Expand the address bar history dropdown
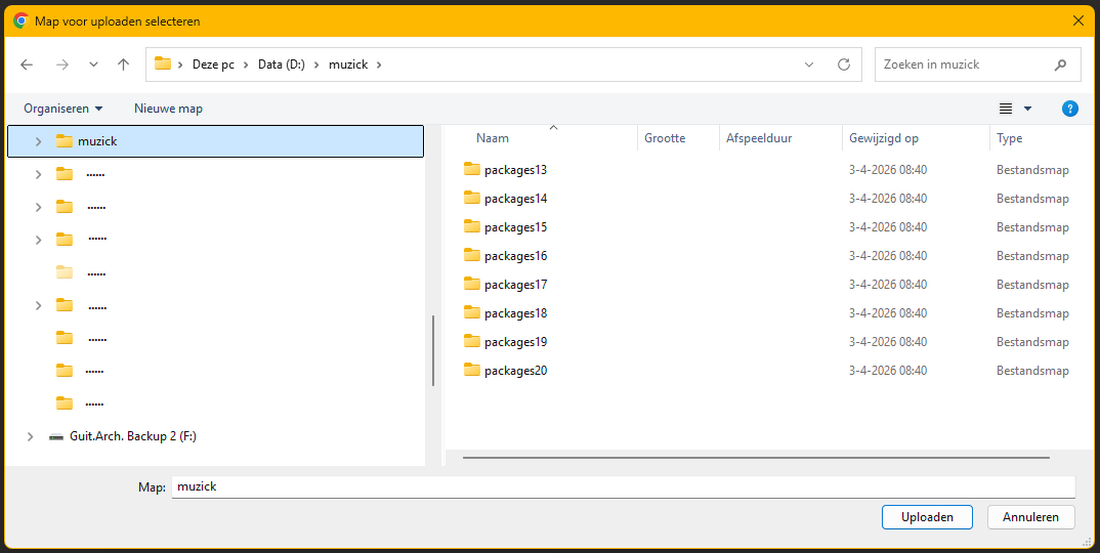This screenshot has height=553, width=1100. [809, 64]
